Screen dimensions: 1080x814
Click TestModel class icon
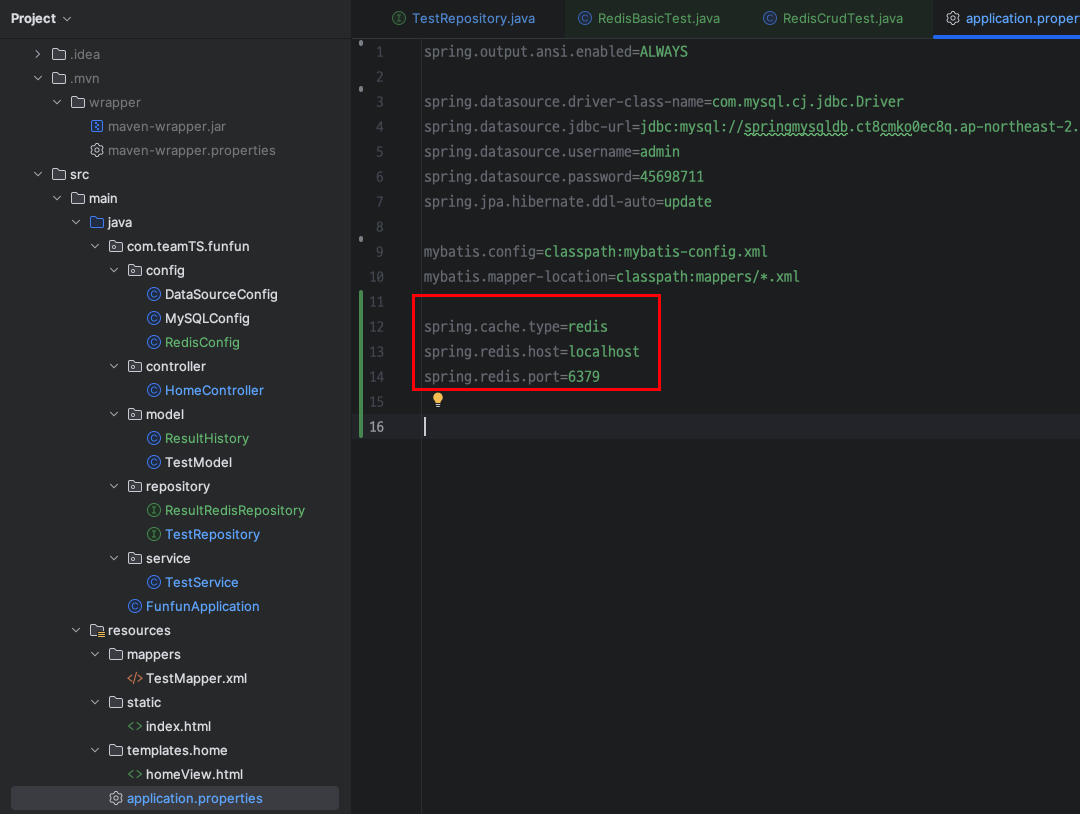[x=154, y=463]
